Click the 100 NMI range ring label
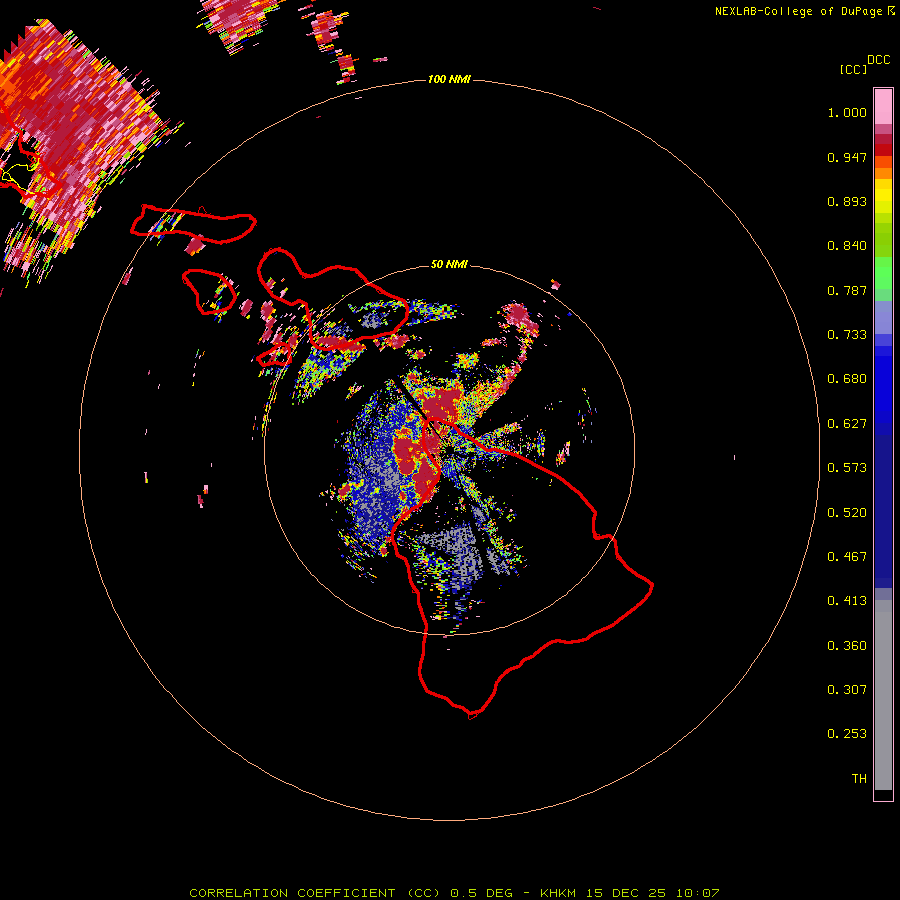 pos(449,79)
